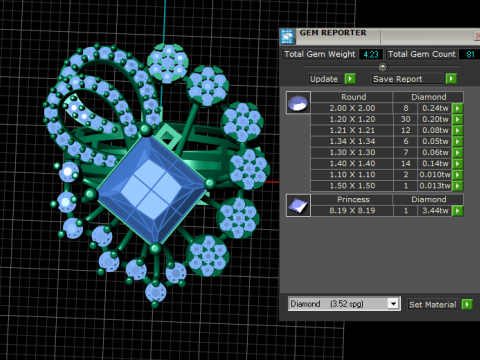This screenshot has height=360, width=480.
Task: Click the 0.013tw weight cell
Action: click(x=435, y=186)
